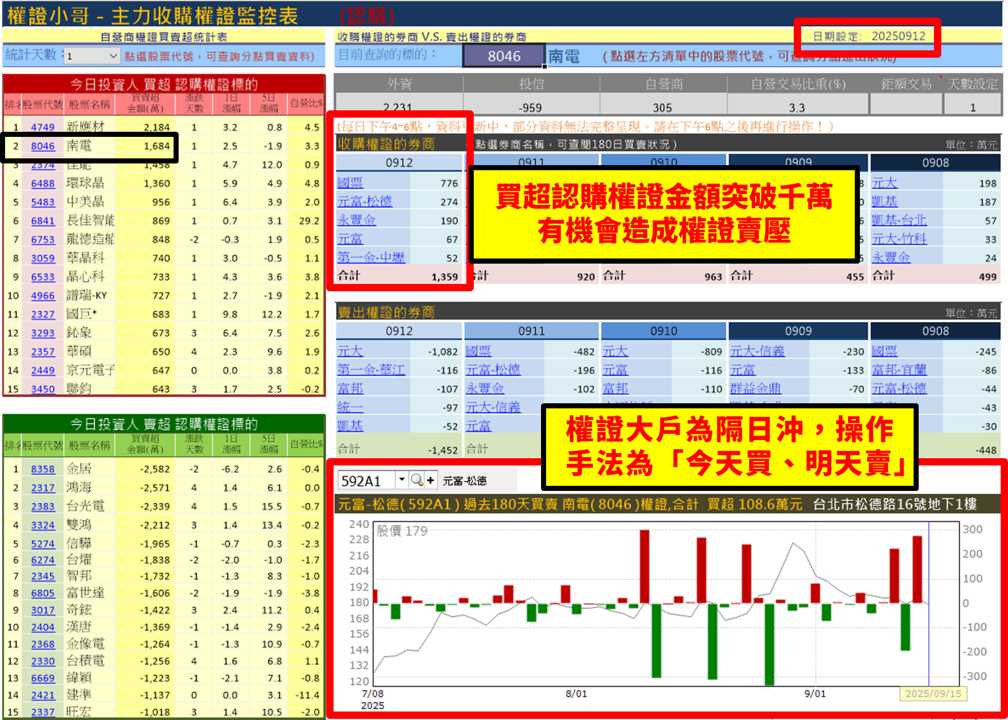
Task: Open stock code 6274 台燿 link
Action: (x=42, y=560)
